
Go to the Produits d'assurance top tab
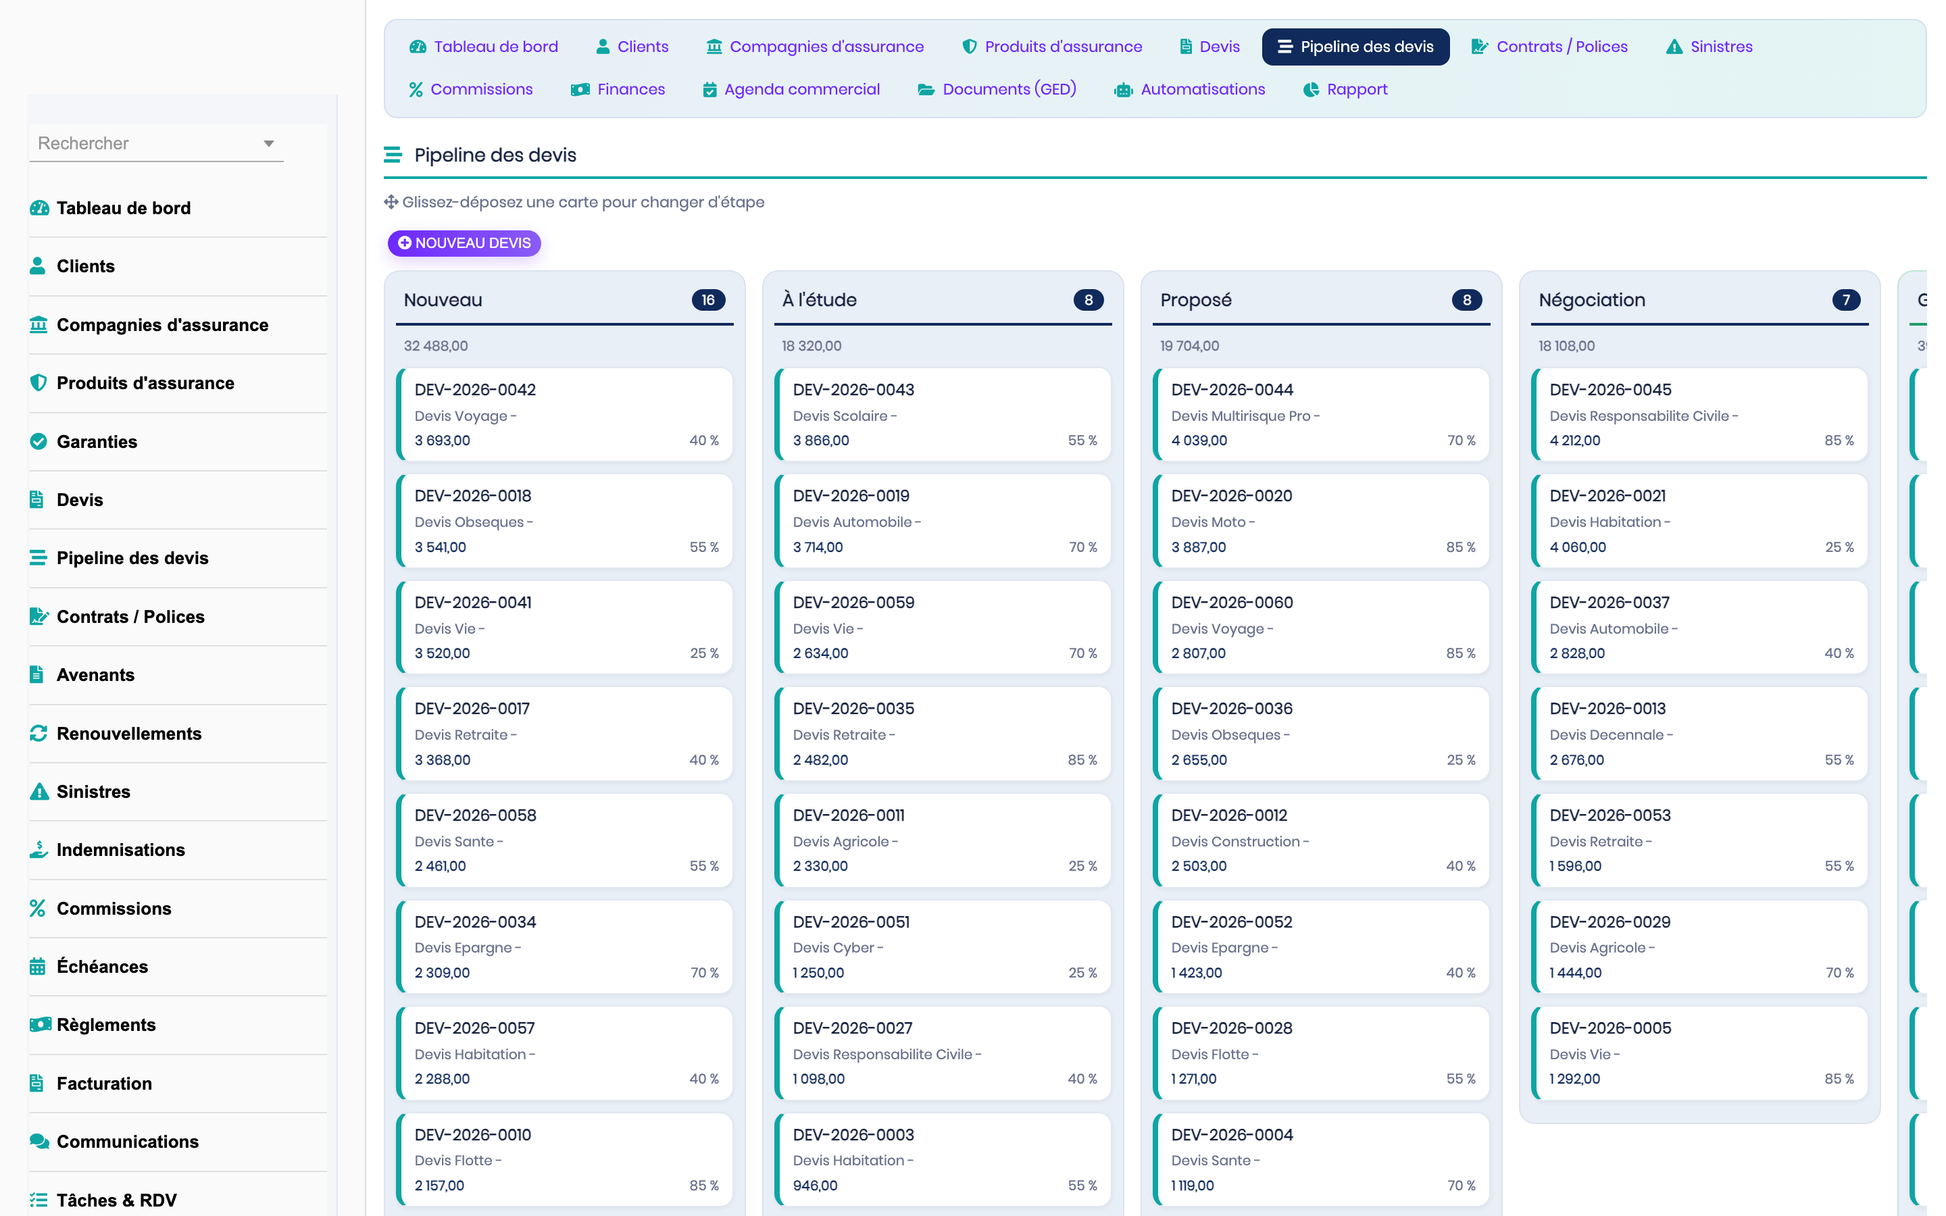(1052, 46)
